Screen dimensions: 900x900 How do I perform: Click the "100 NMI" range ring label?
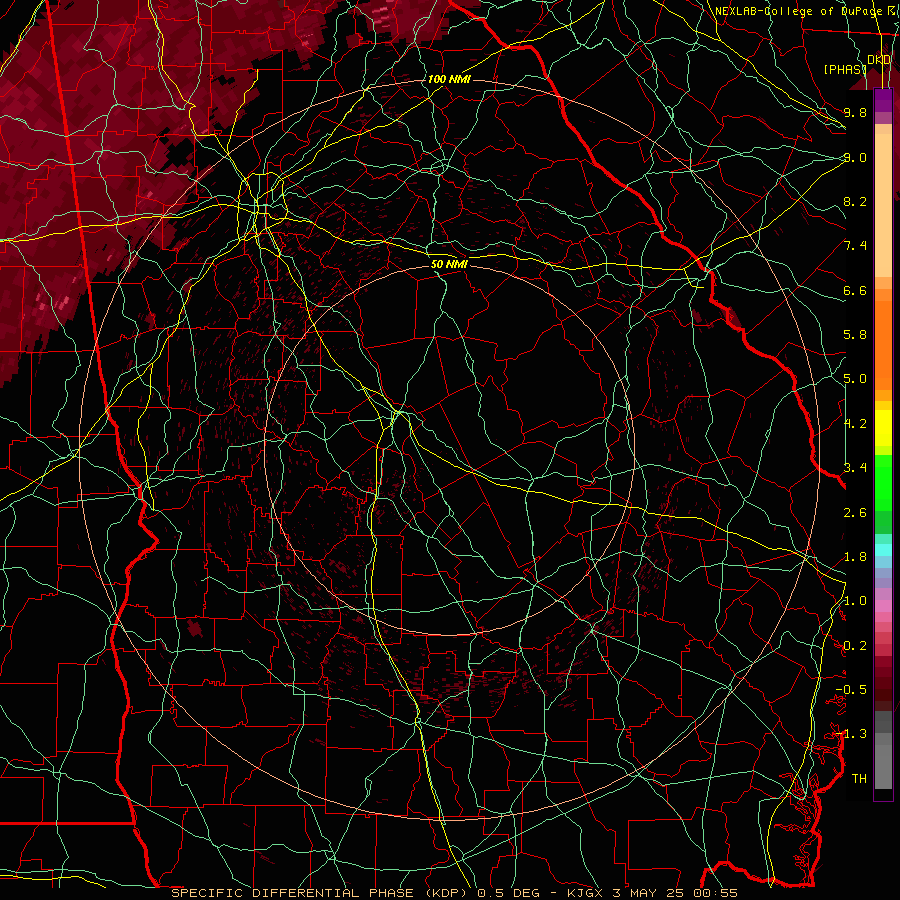click(x=449, y=79)
